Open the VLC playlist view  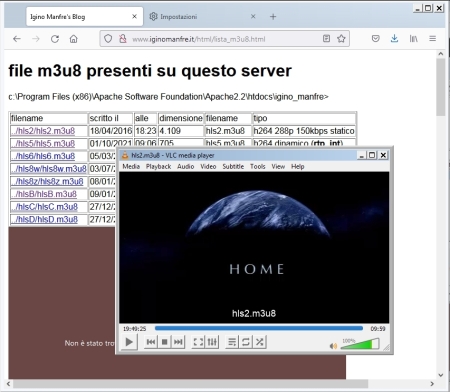(232, 342)
